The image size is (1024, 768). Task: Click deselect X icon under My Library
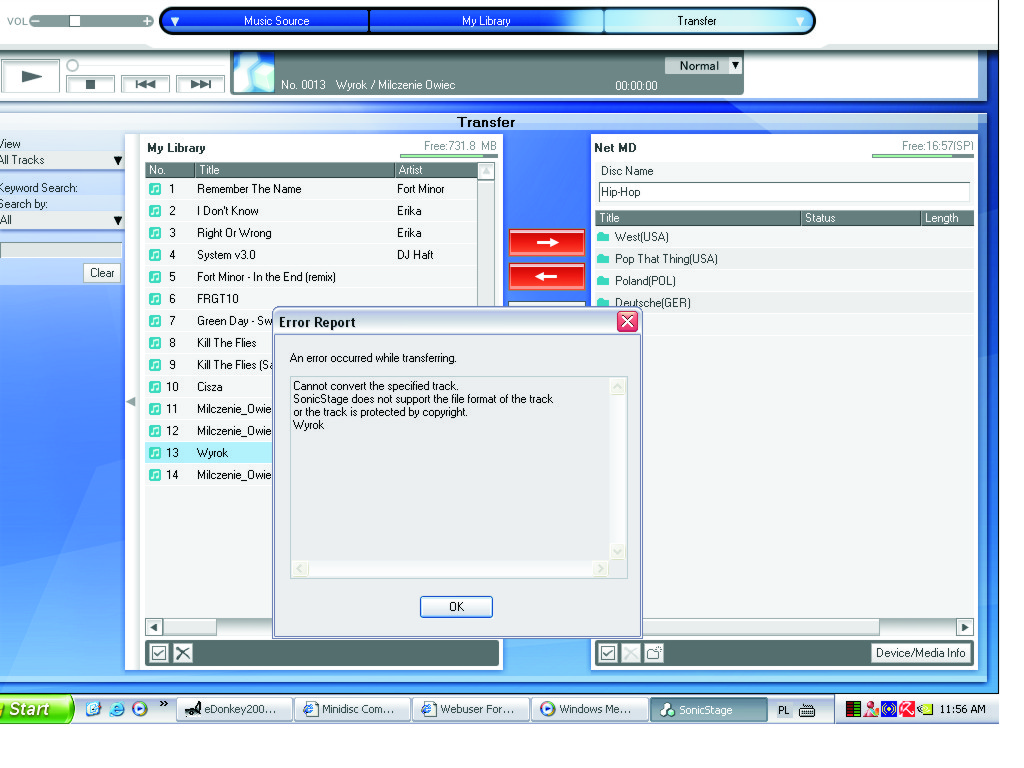[184, 653]
